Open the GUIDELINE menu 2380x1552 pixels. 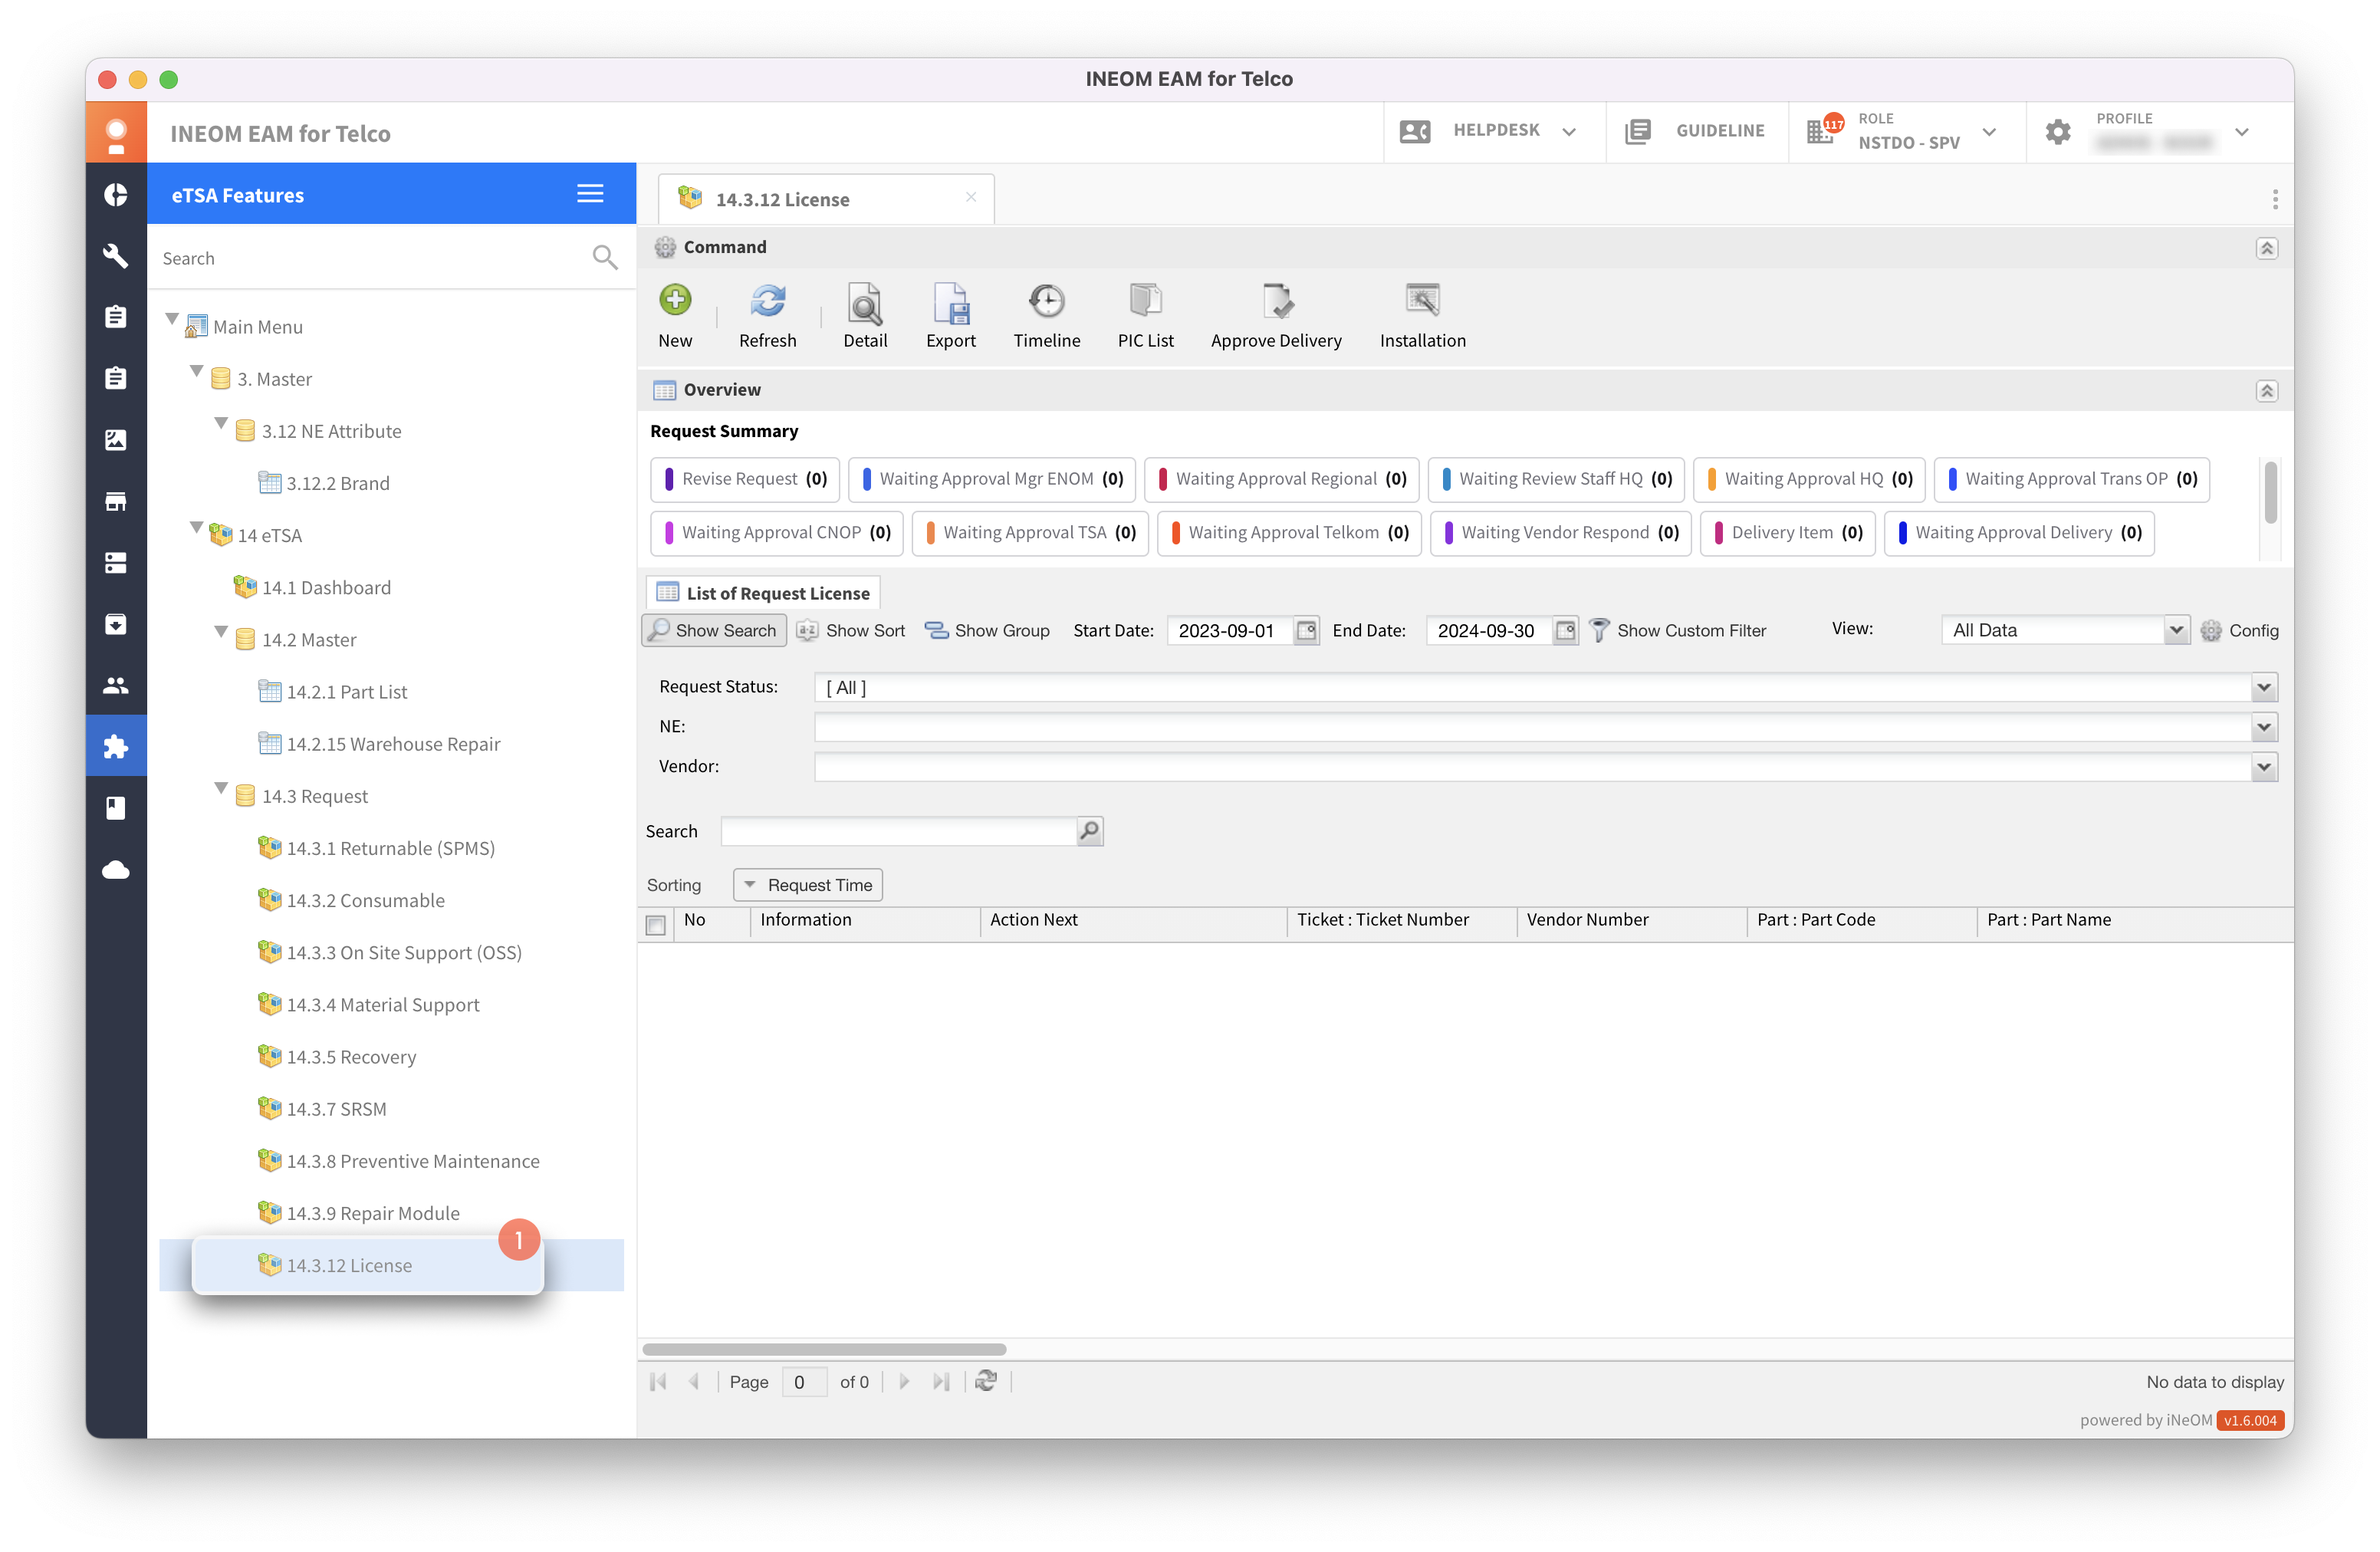coord(1696,131)
